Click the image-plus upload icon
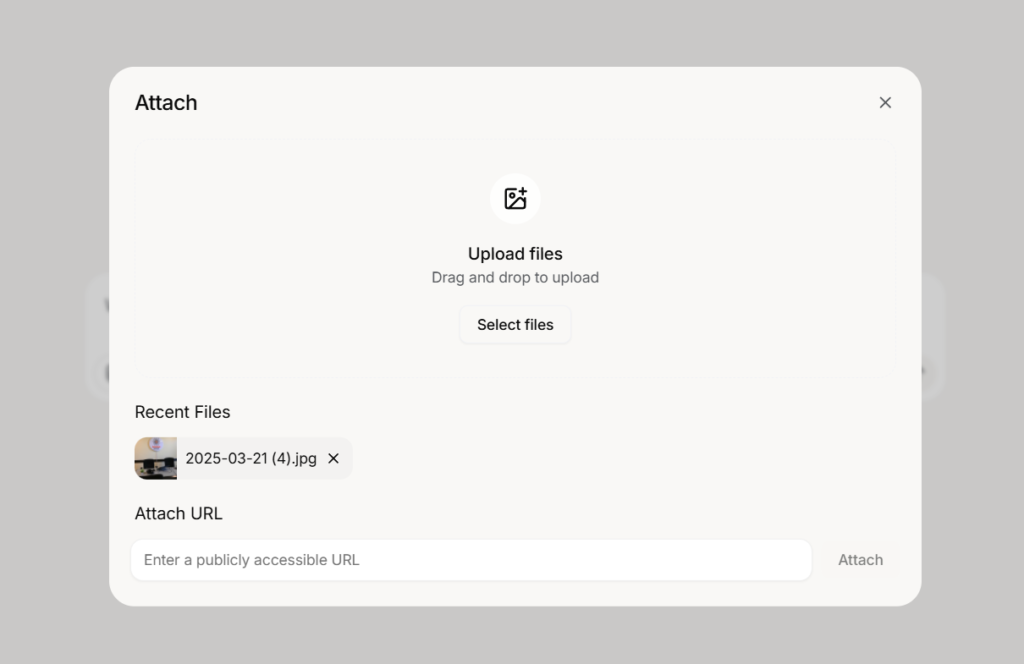 pos(515,198)
